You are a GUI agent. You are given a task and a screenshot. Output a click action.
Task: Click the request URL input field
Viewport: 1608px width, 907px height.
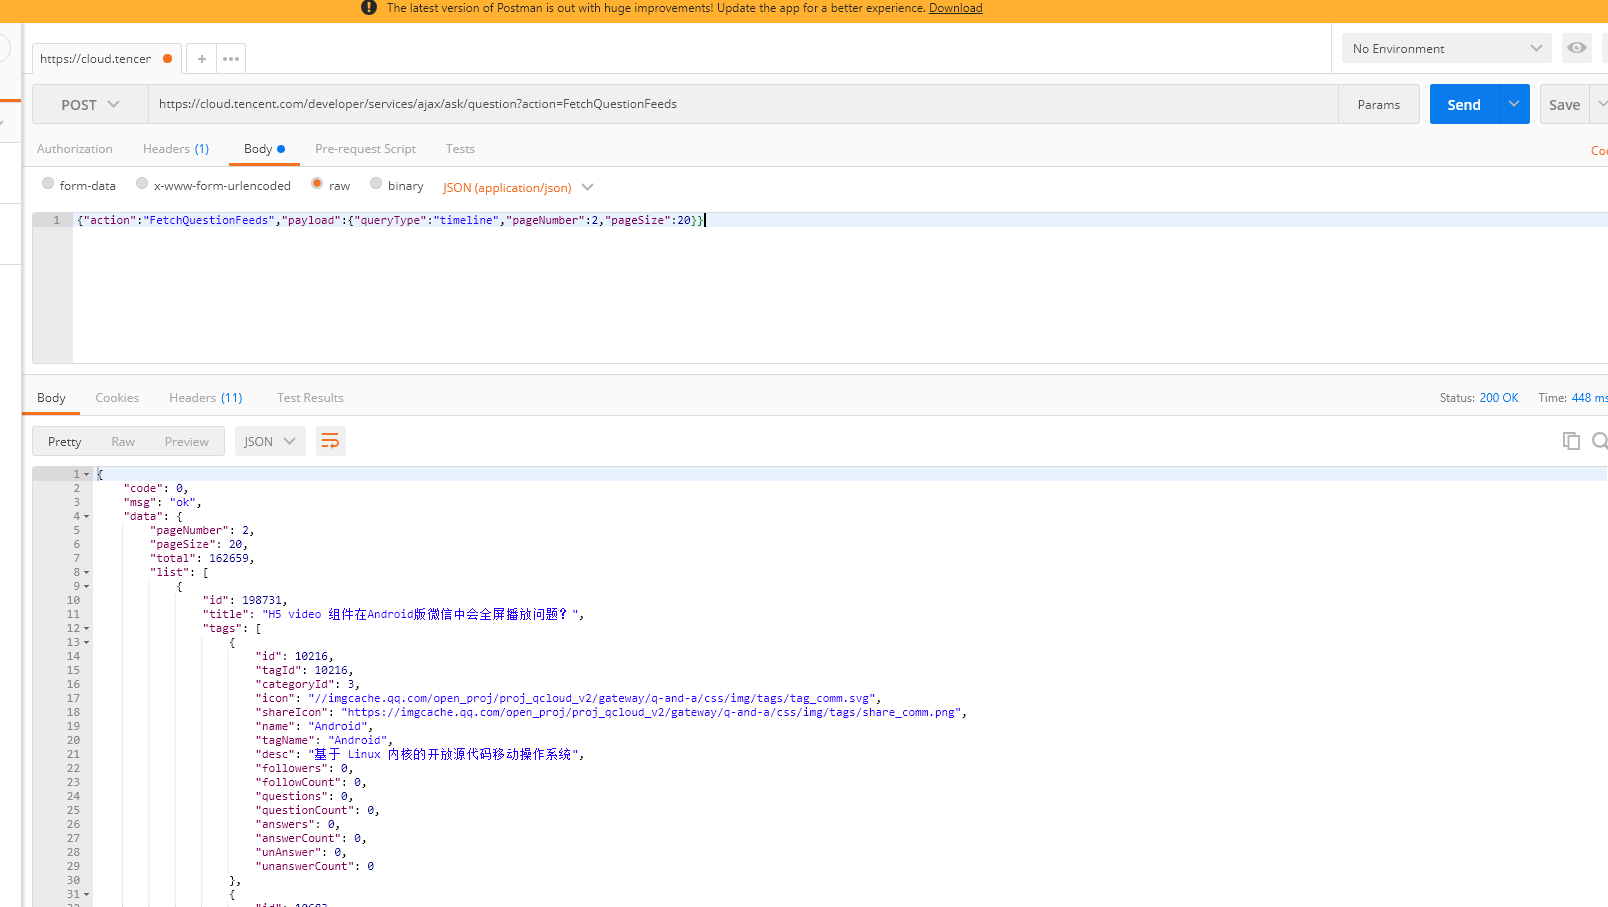point(740,104)
